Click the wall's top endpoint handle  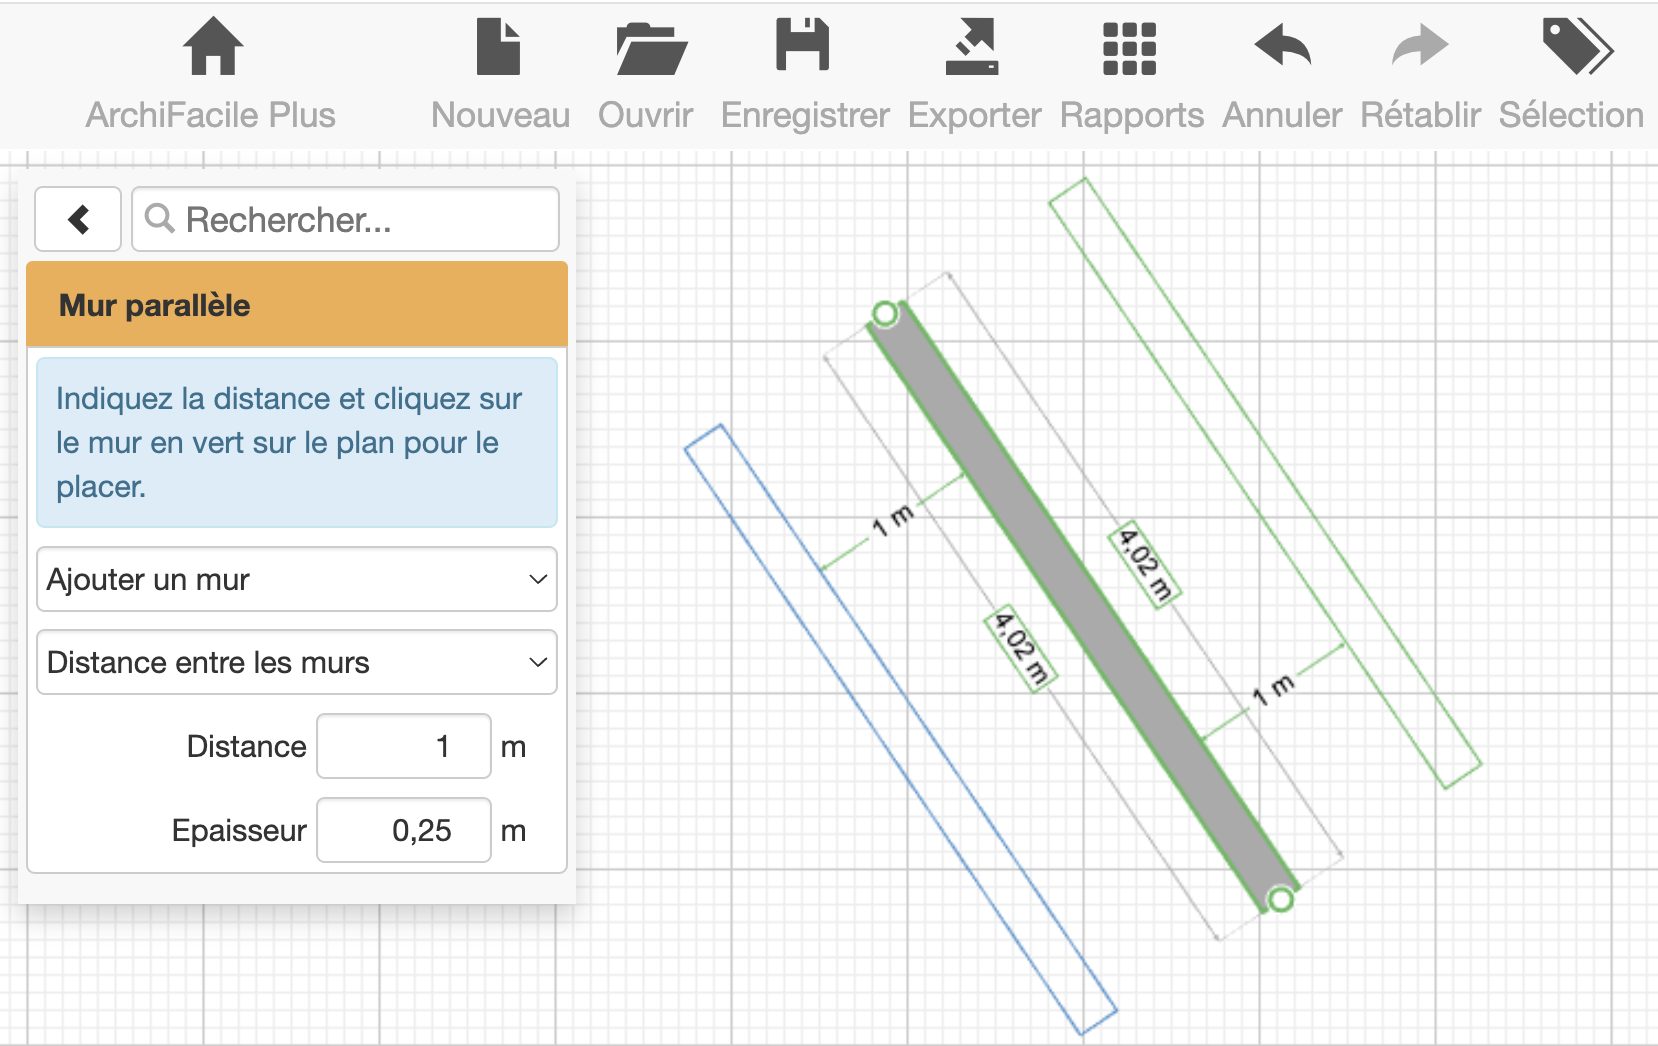click(884, 314)
